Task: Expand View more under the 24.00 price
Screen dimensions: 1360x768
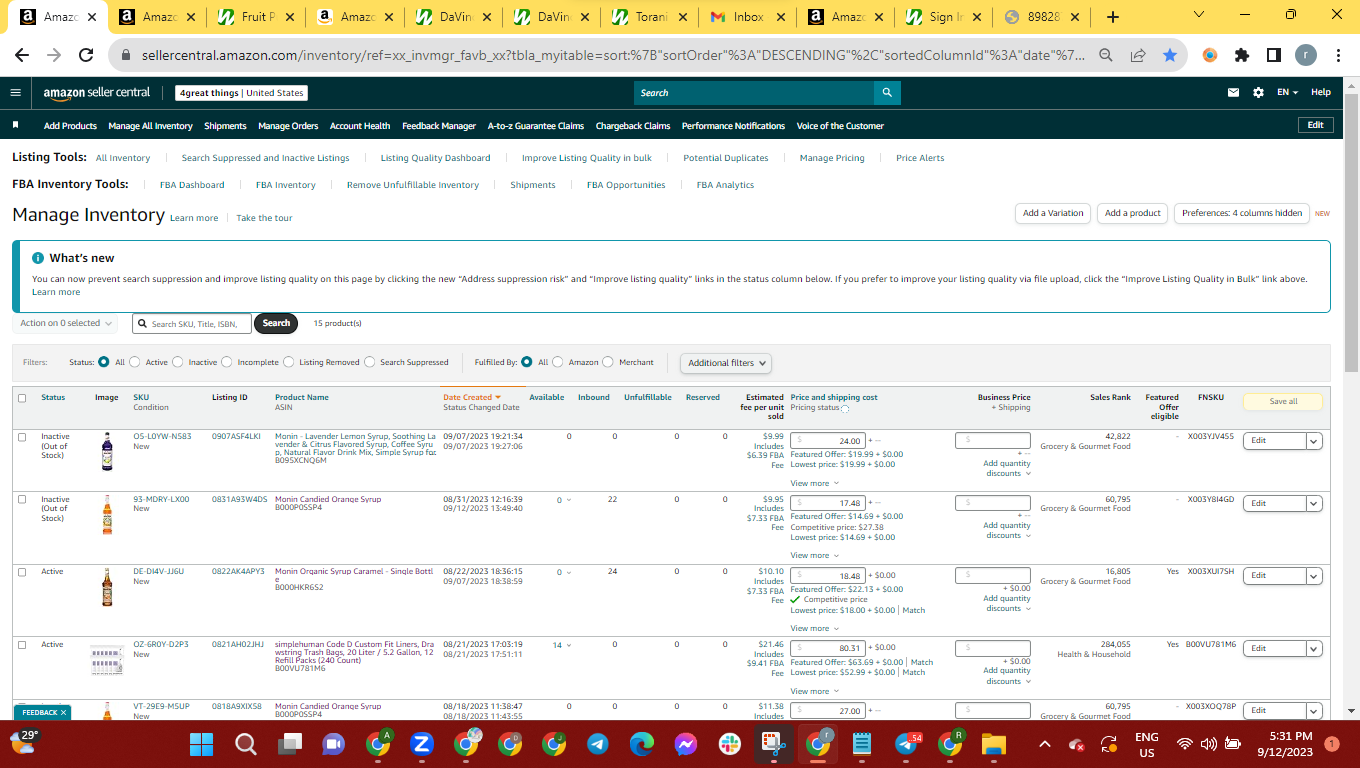Action: pos(814,483)
